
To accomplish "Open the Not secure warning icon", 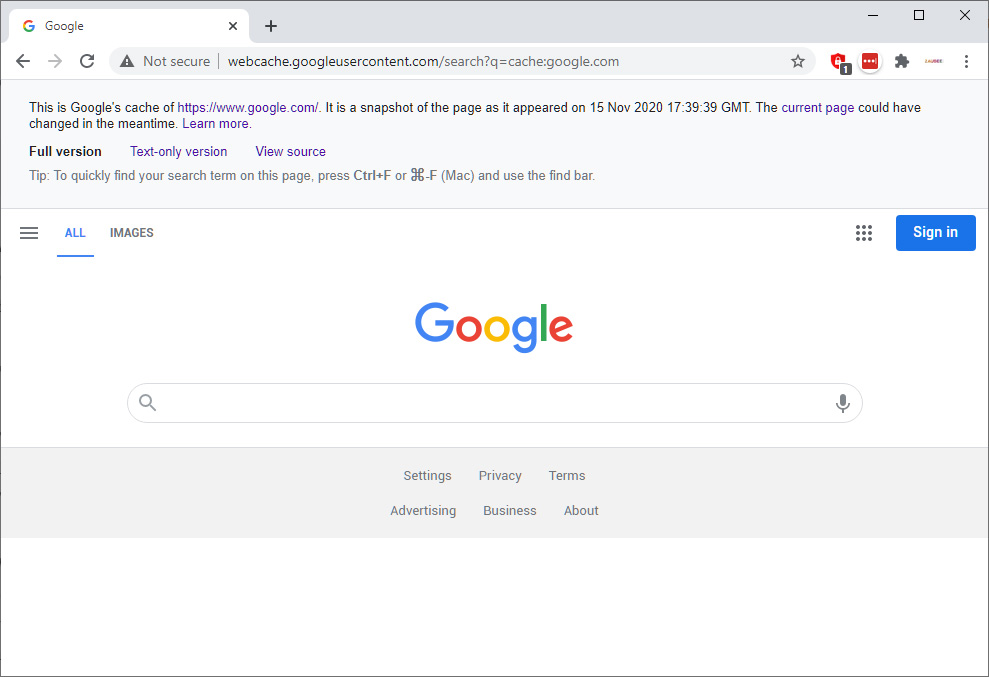I will pos(127,61).
